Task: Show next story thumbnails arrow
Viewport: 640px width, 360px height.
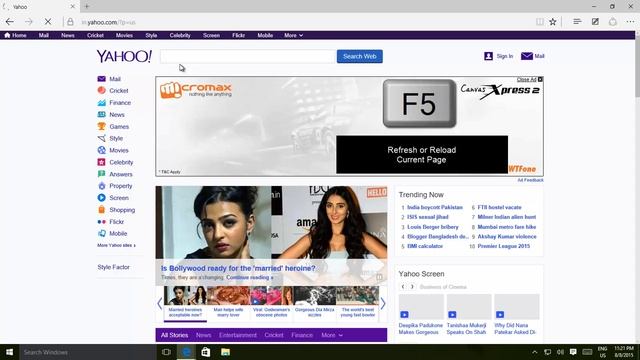Action: coord(383,303)
